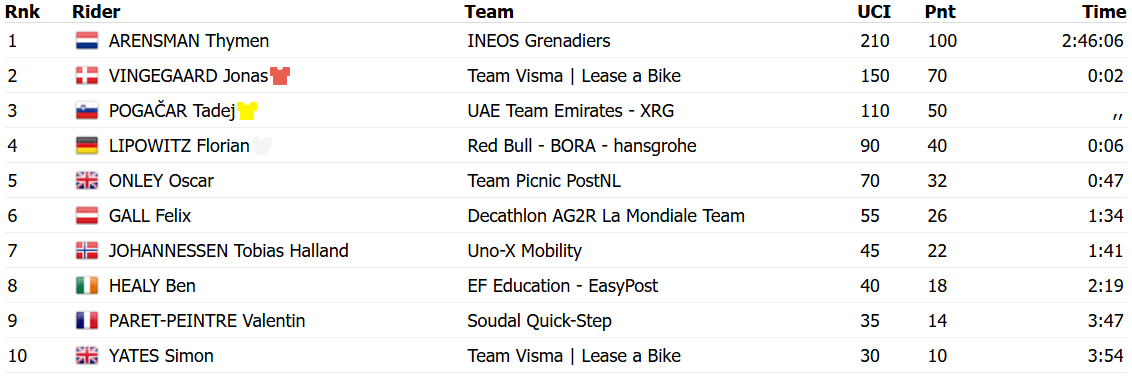Viewport: 1132px width, 376px height.
Task: Click the Austrian flag next to GALL Felix
Action: coord(87,216)
